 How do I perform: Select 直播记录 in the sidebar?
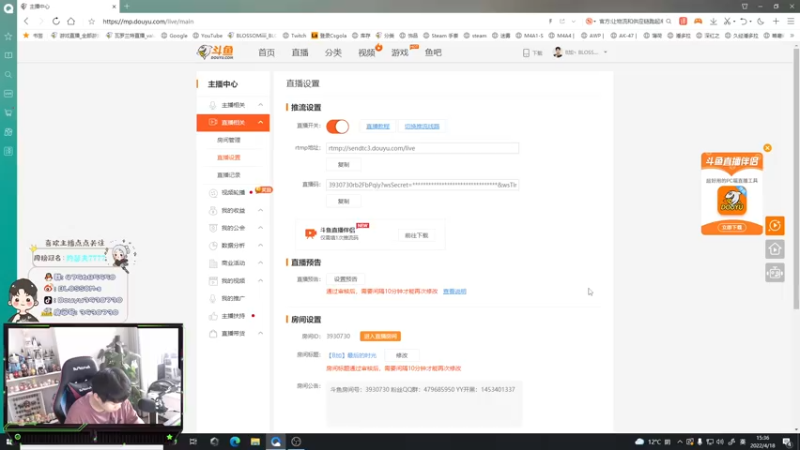click(x=229, y=175)
